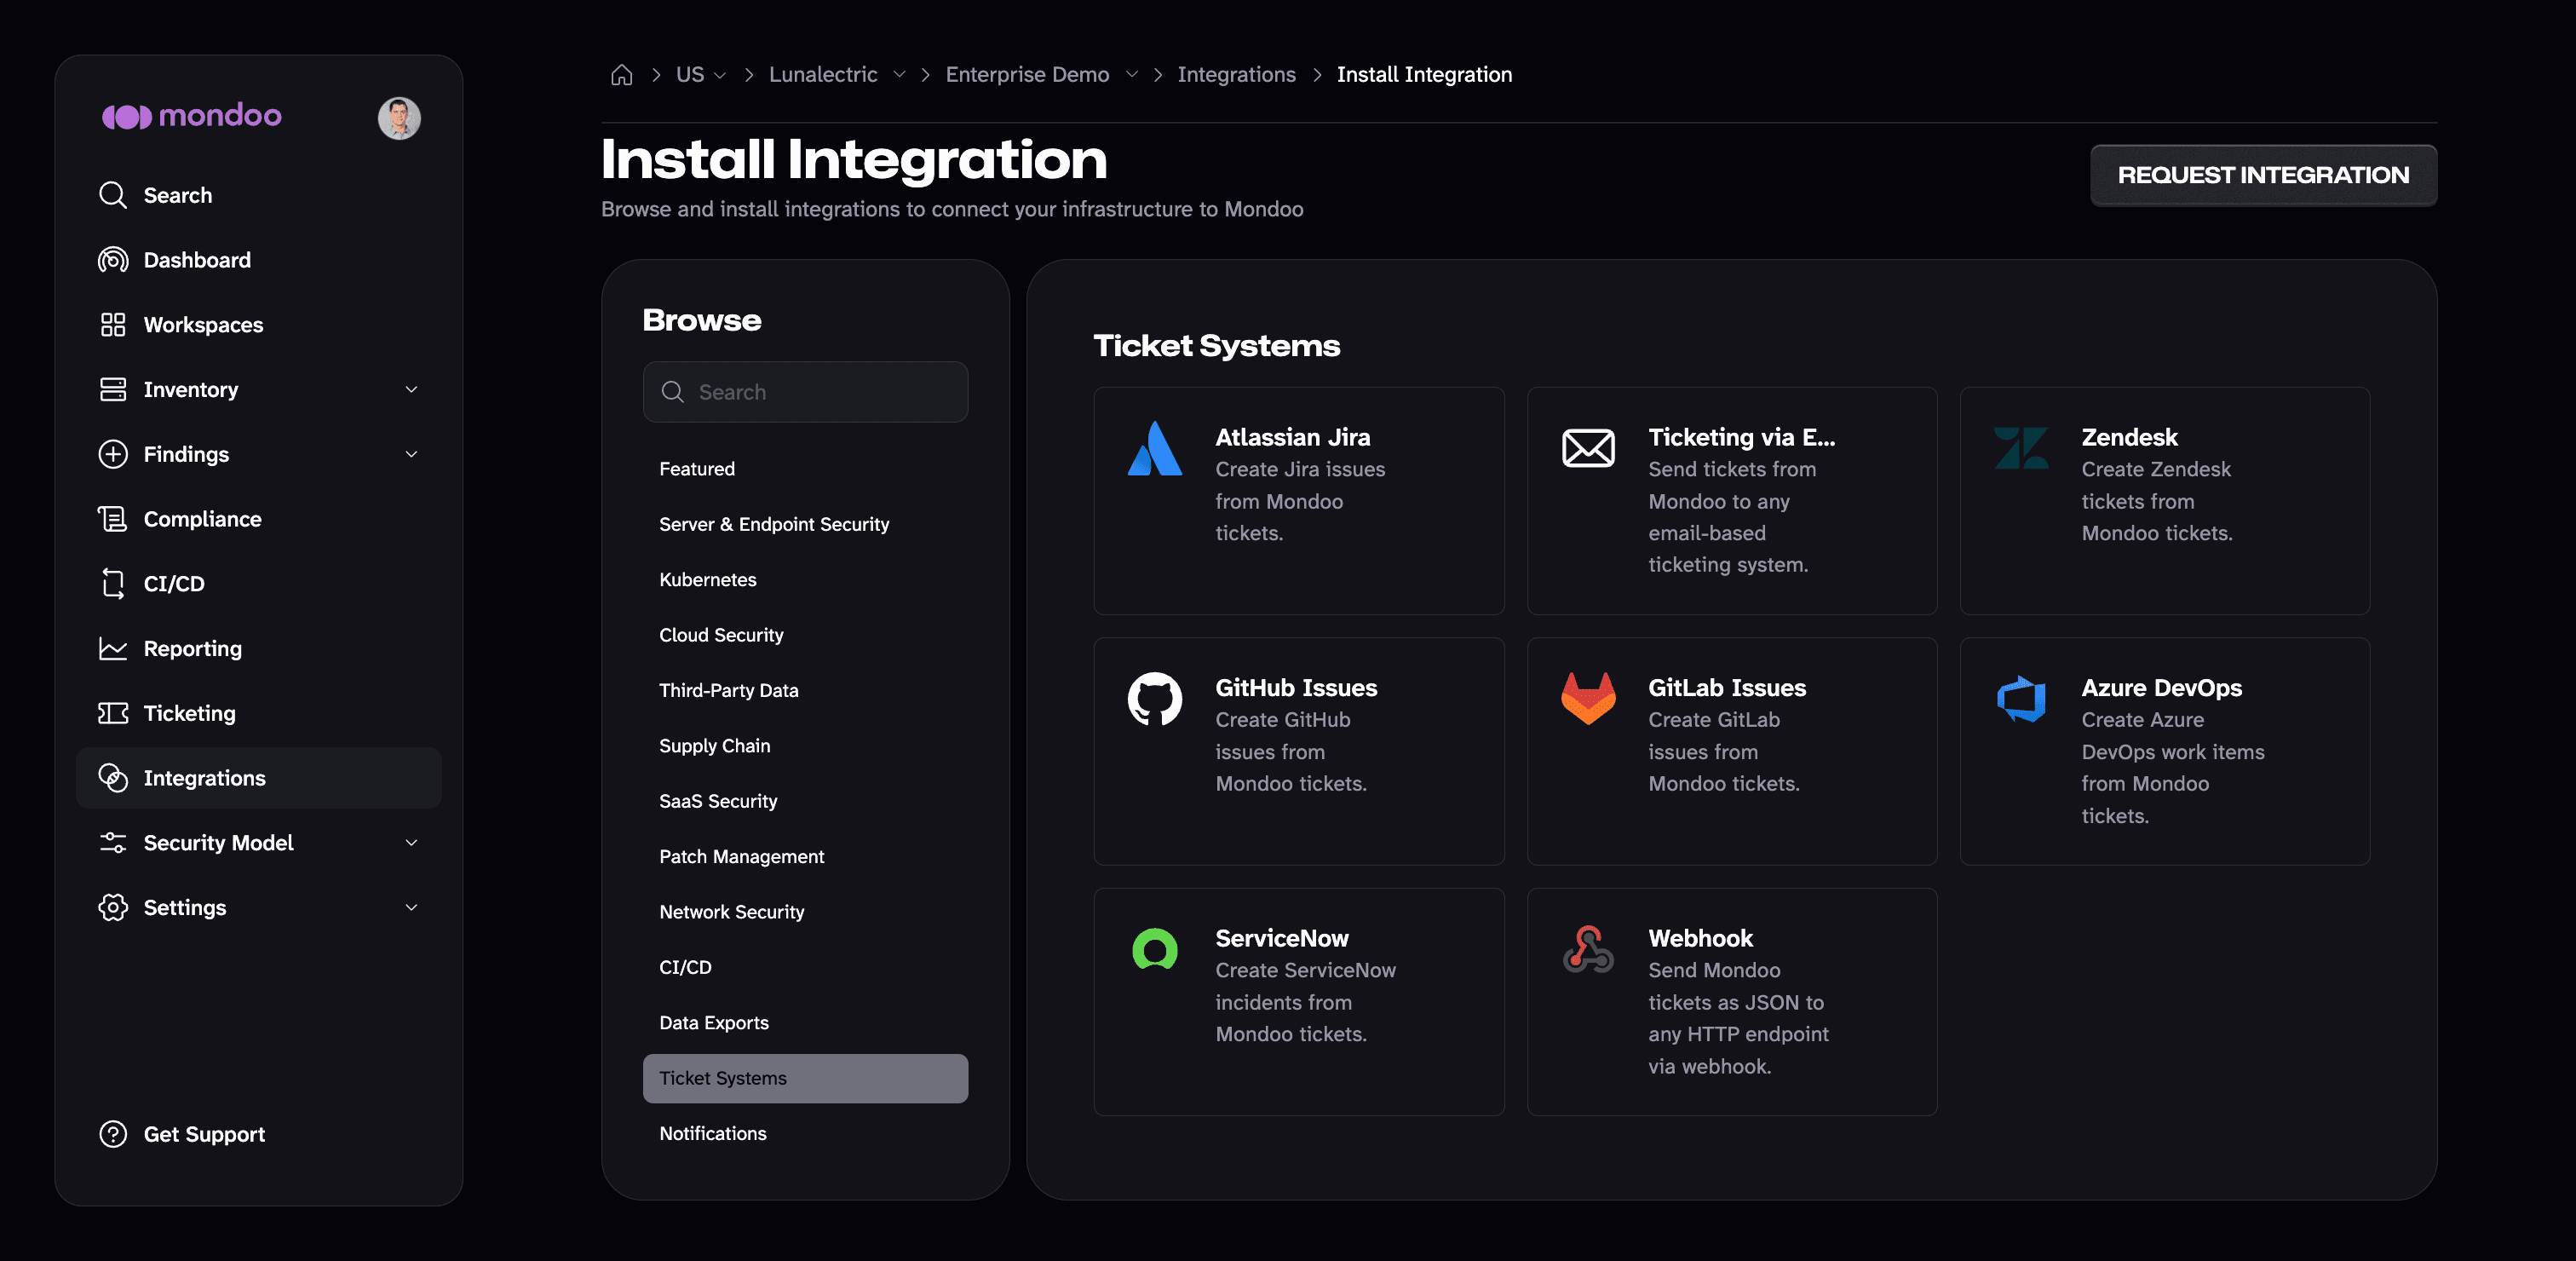This screenshot has width=2576, height=1261.
Task: Click the Findings plus-circle icon
Action: (x=113, y=454)
